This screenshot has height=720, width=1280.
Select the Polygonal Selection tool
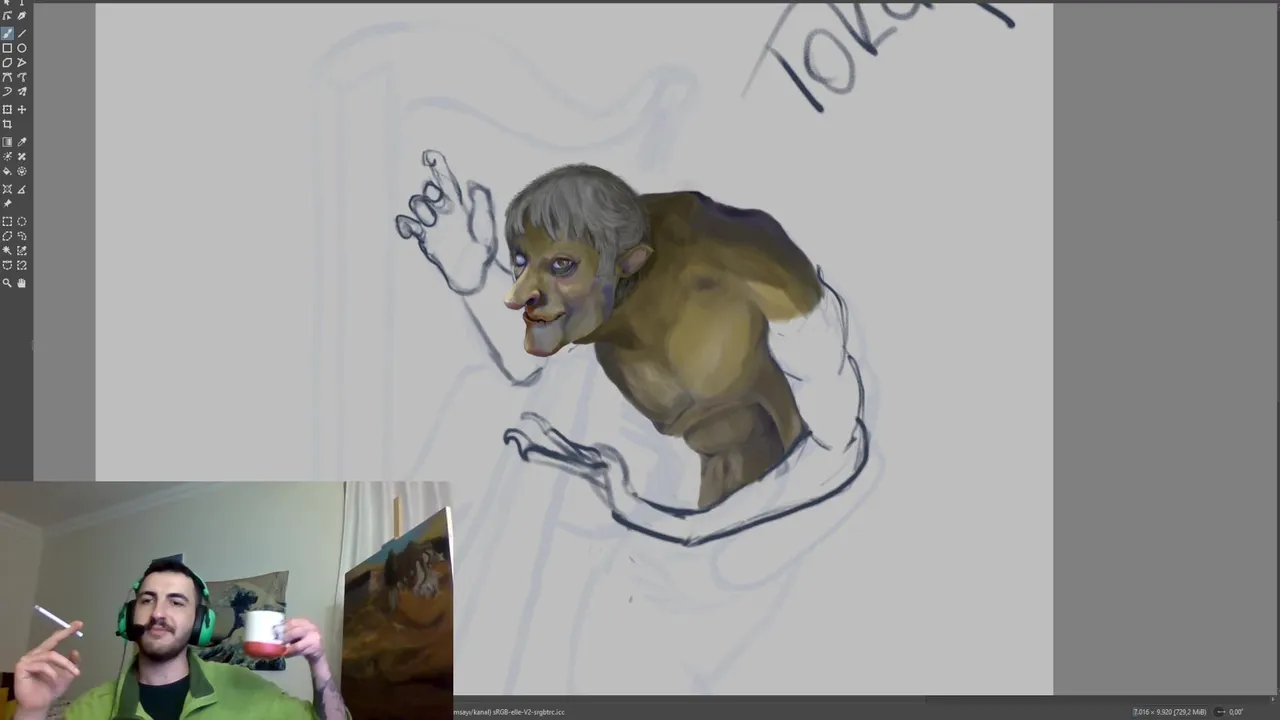tap(7, 236)
